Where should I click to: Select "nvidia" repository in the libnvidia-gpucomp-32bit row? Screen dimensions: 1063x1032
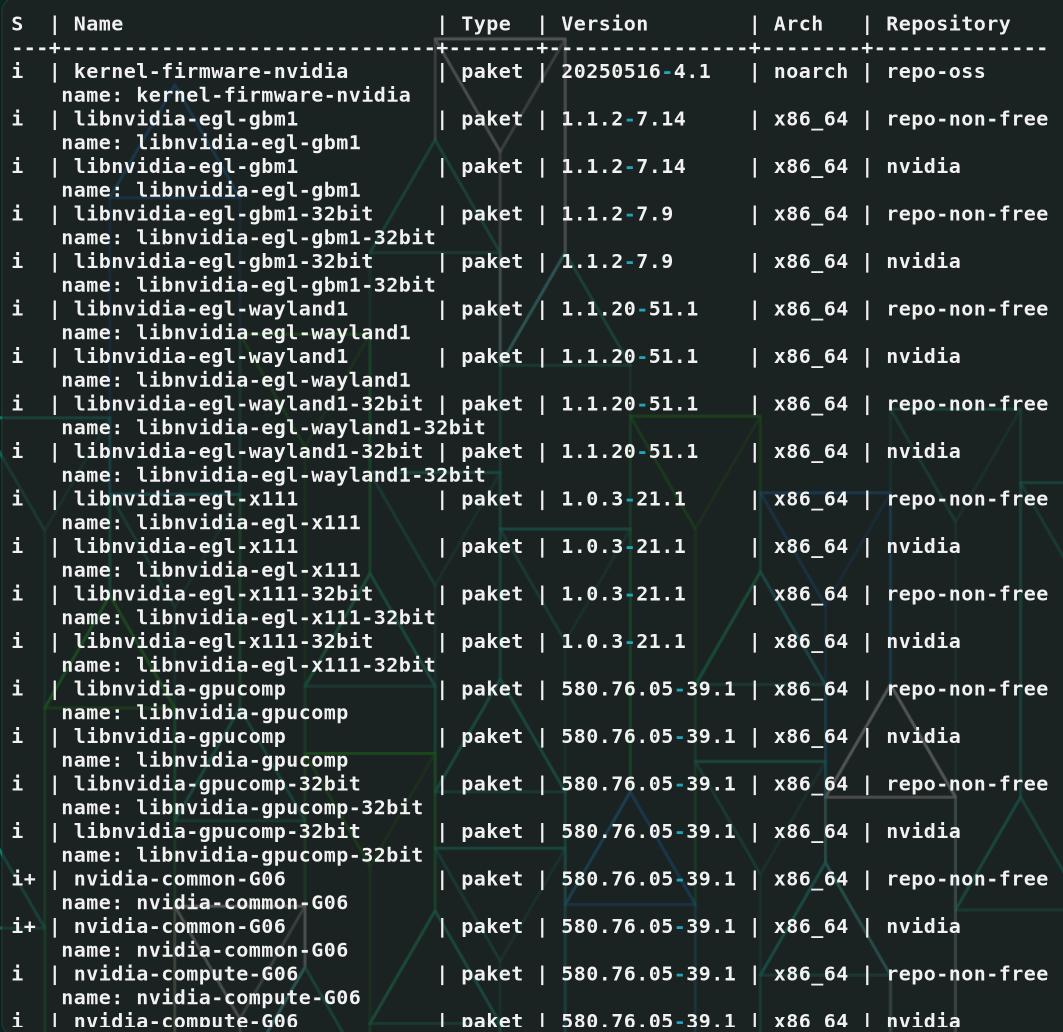pyautogui.click(x=923, y=831)
